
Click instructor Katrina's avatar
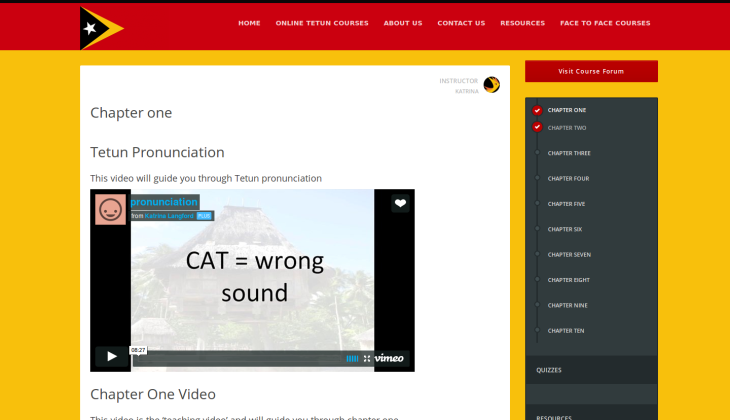coord(492,85)
